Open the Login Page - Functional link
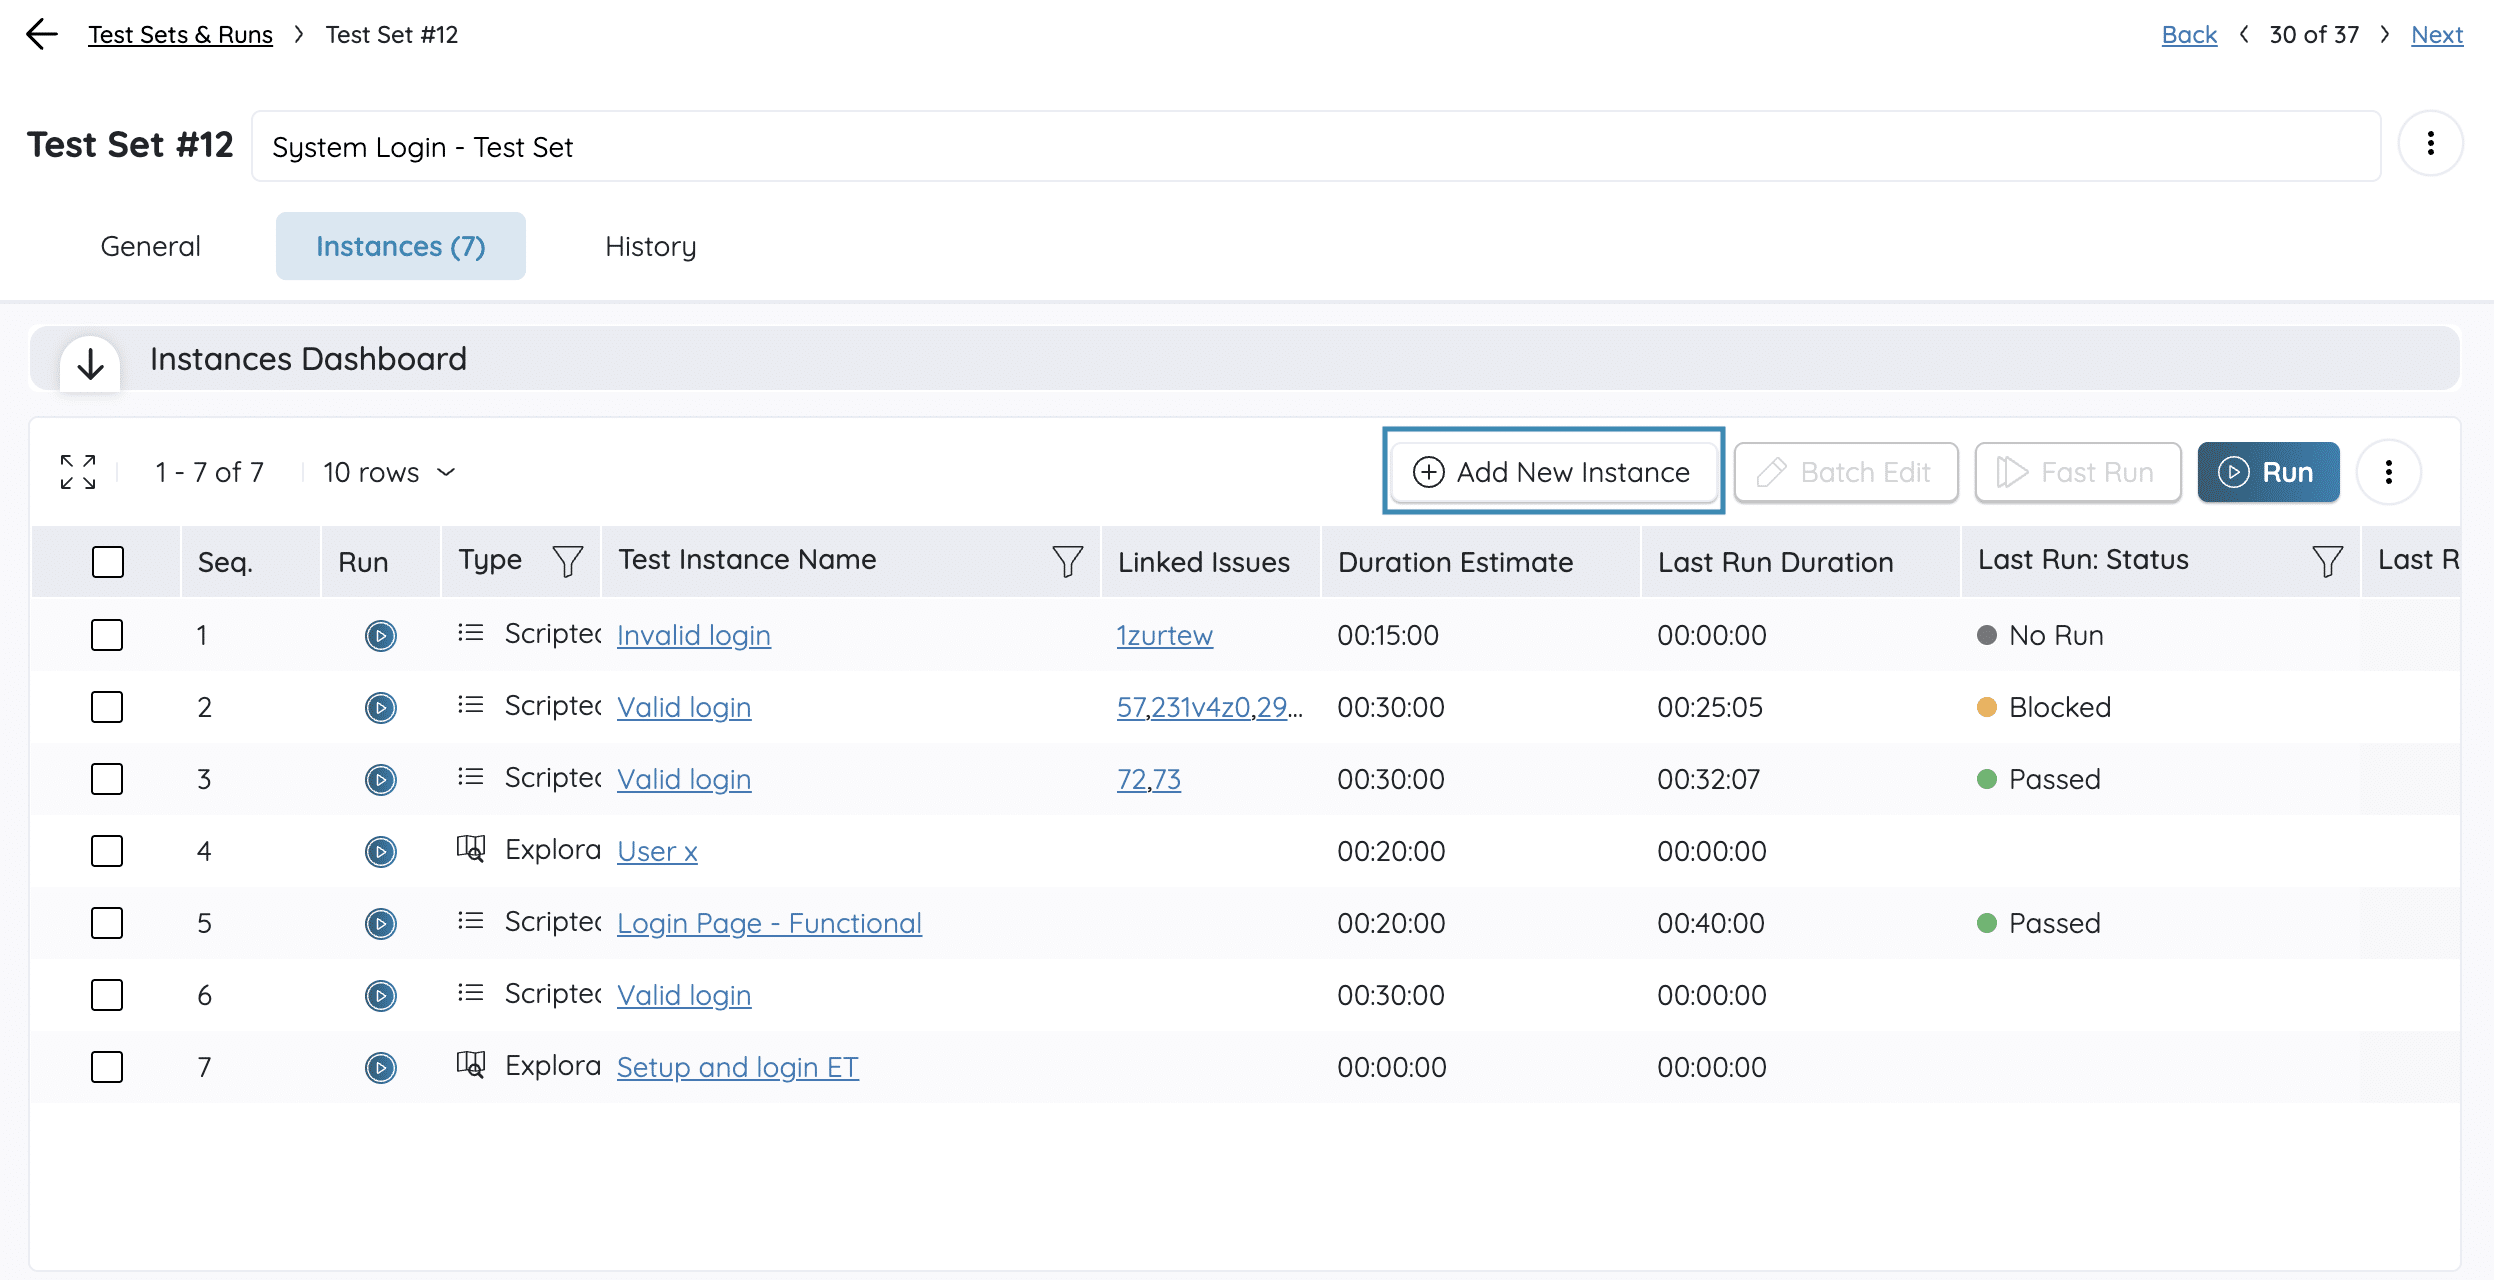The height and width of the screenshot is (1280, 2494). tap(769, 923)
